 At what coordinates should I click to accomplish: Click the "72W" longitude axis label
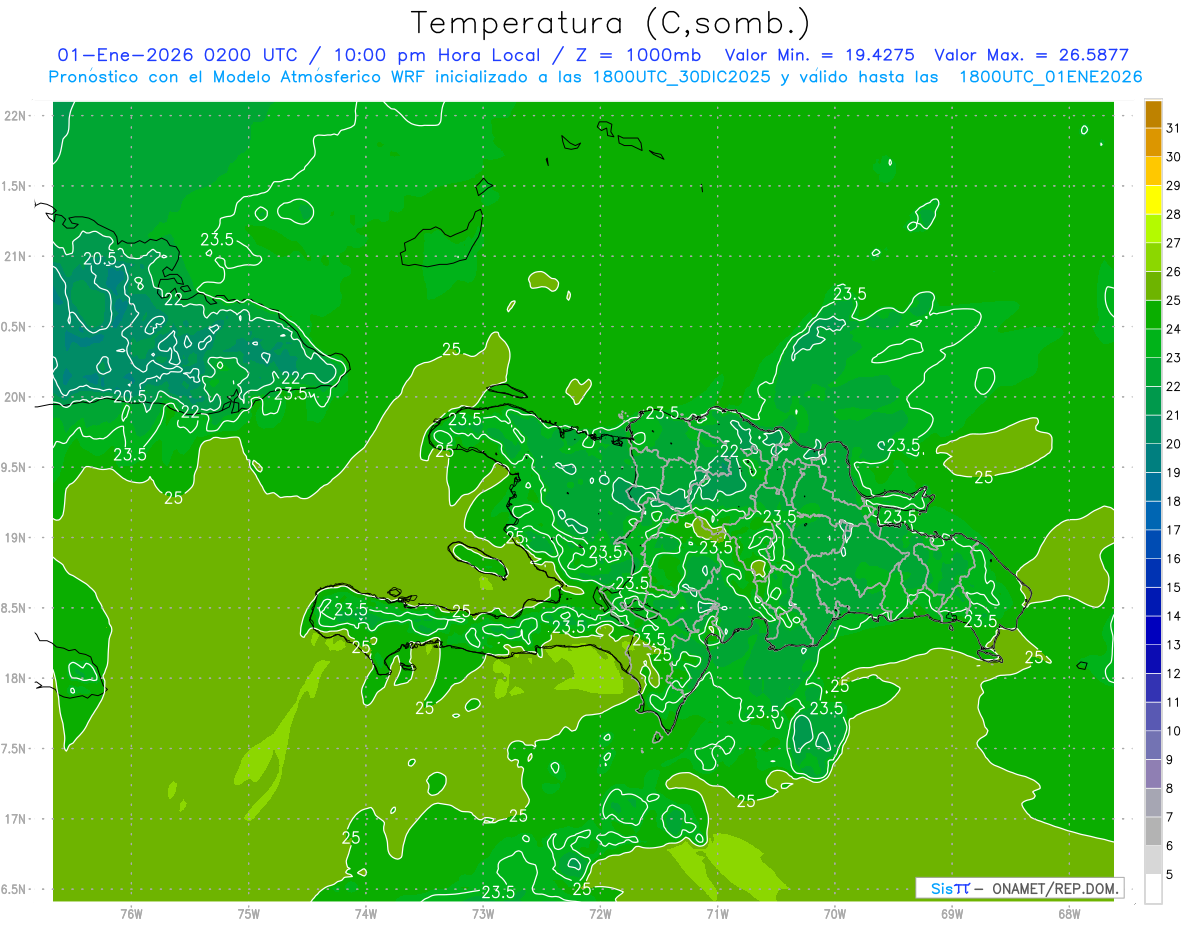(x=600, y=914)
